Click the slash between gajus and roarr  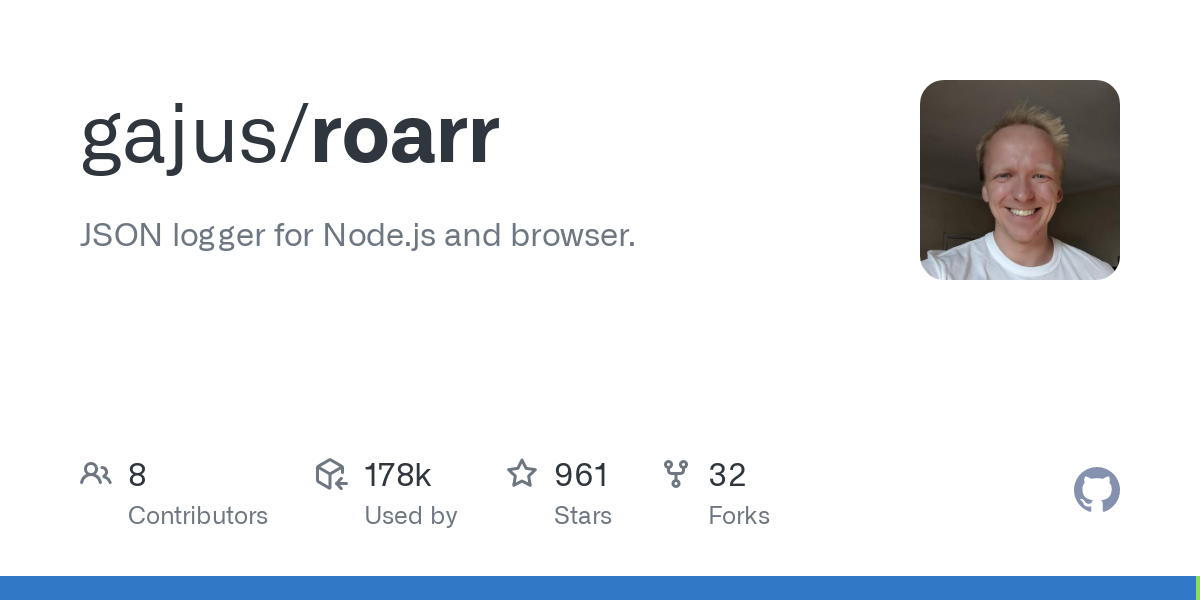295,137
